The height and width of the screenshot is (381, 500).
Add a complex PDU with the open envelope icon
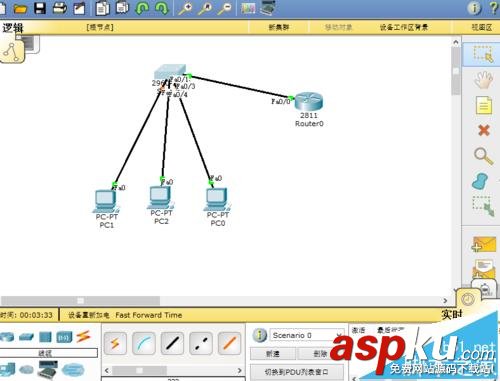[484, 269]
